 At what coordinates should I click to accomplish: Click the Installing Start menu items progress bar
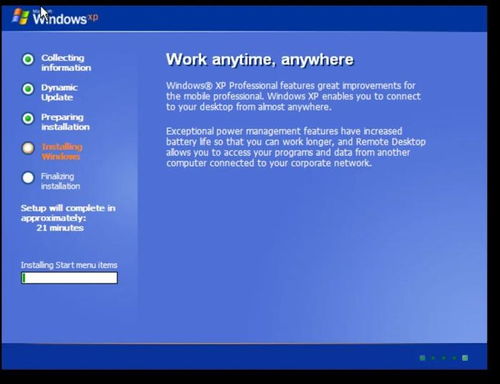[69, 278]
